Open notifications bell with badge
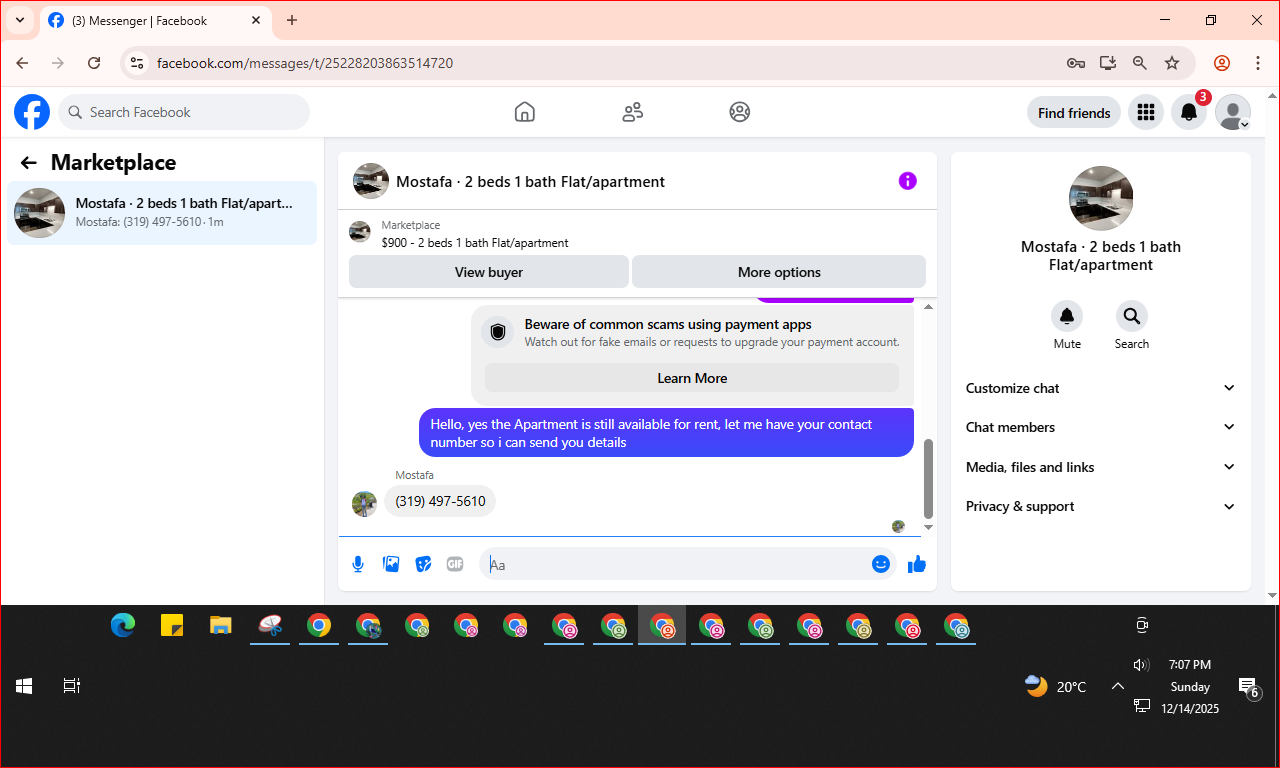The width and height of the screenshot is (1280, 768). [1189, 113]
